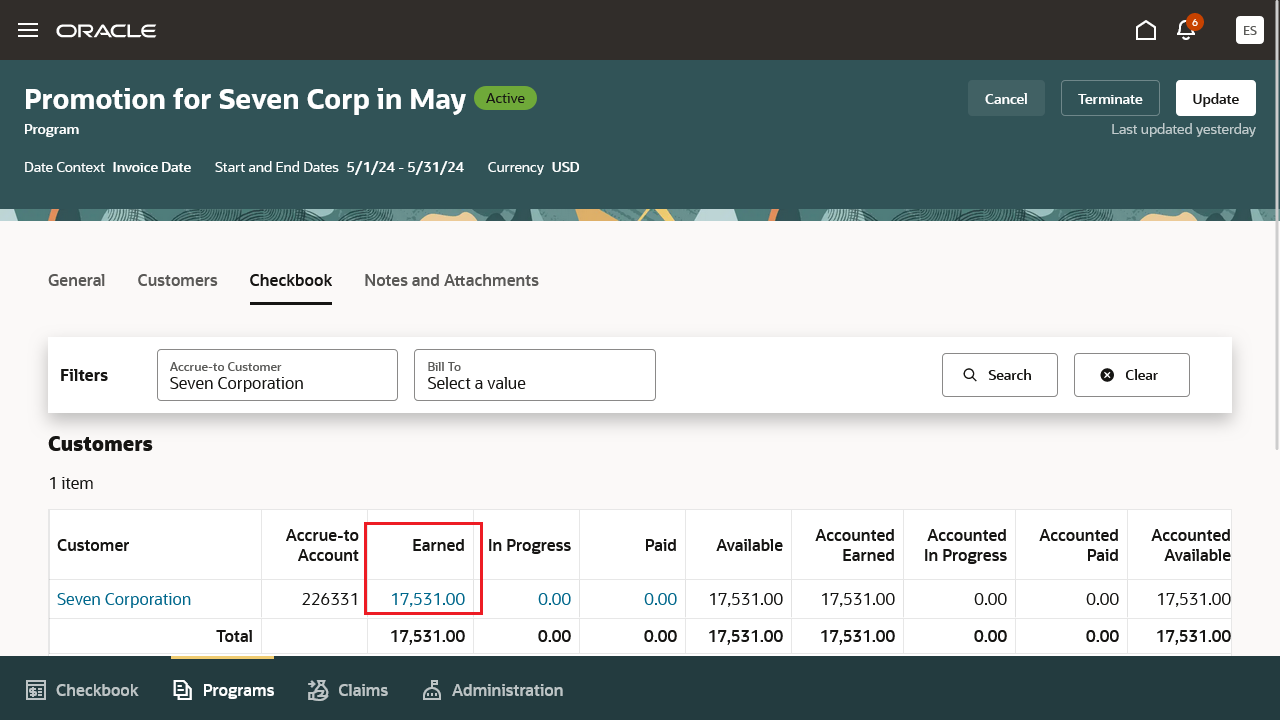Terminate the promotion program

pos(1110,98)
